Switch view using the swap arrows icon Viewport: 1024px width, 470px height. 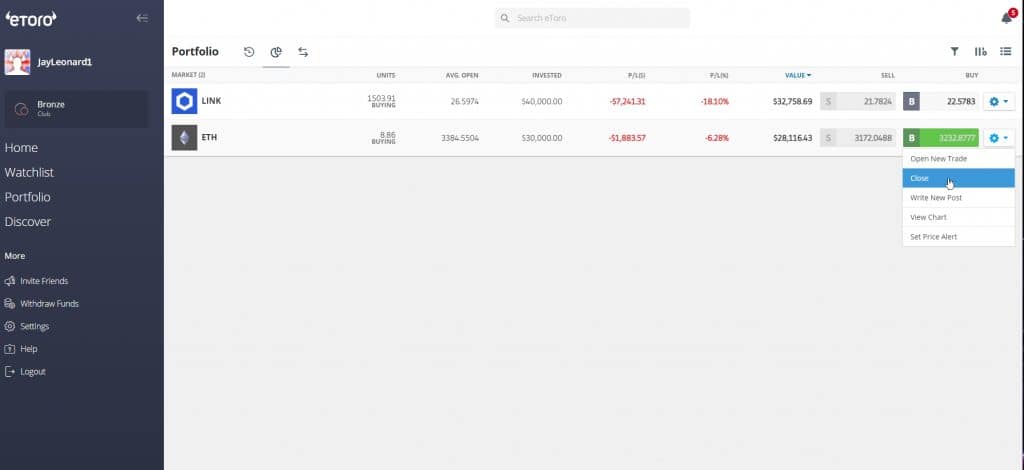[x=303, y=52]
